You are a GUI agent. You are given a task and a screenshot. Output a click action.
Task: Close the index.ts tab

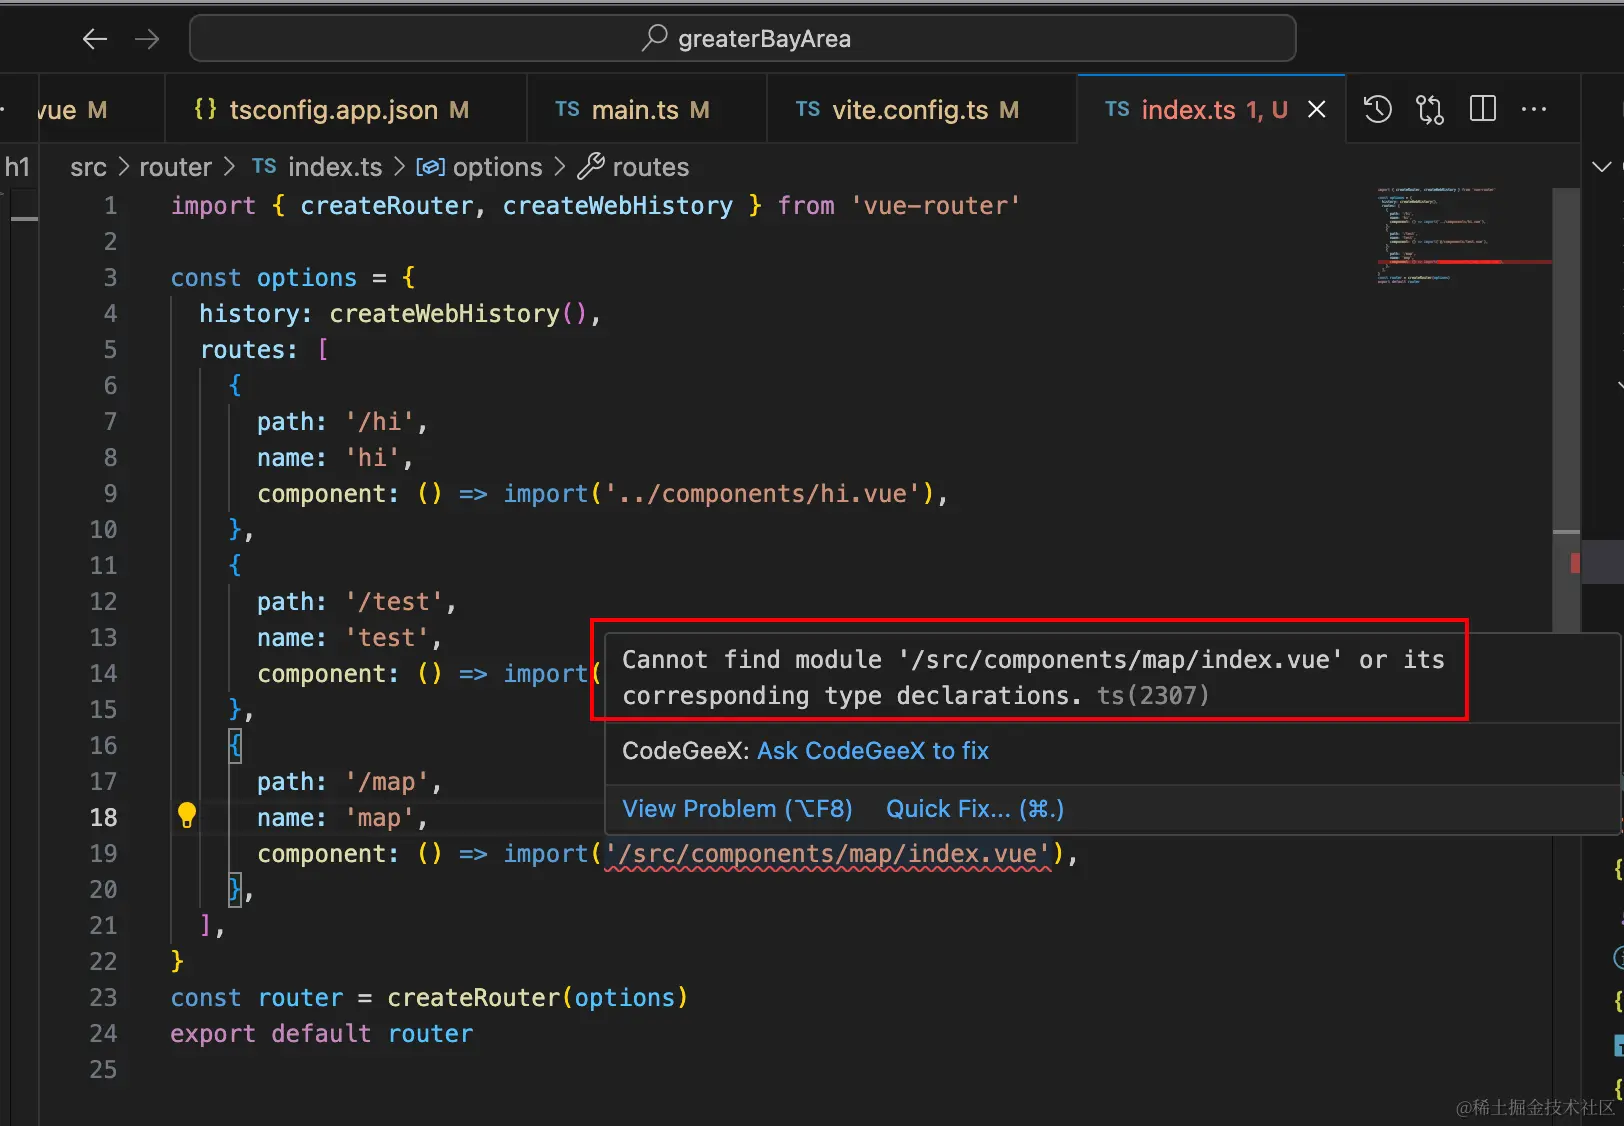pyautogui.click(x=1317, y=109)
